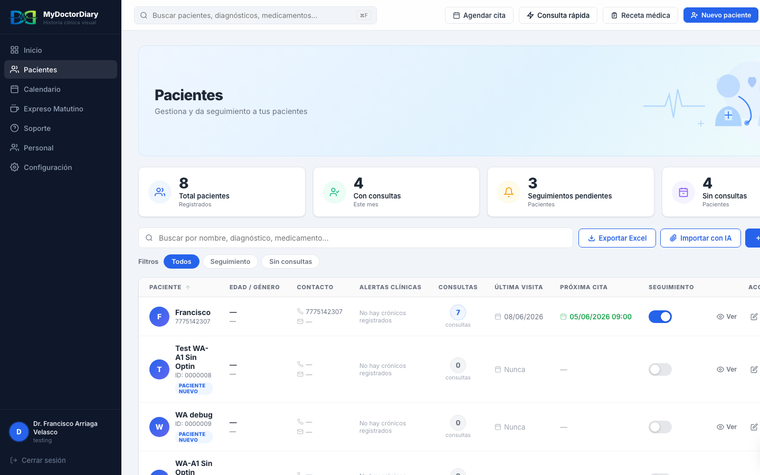Click the Agendar cita button
760x475 pixels.
479,16
